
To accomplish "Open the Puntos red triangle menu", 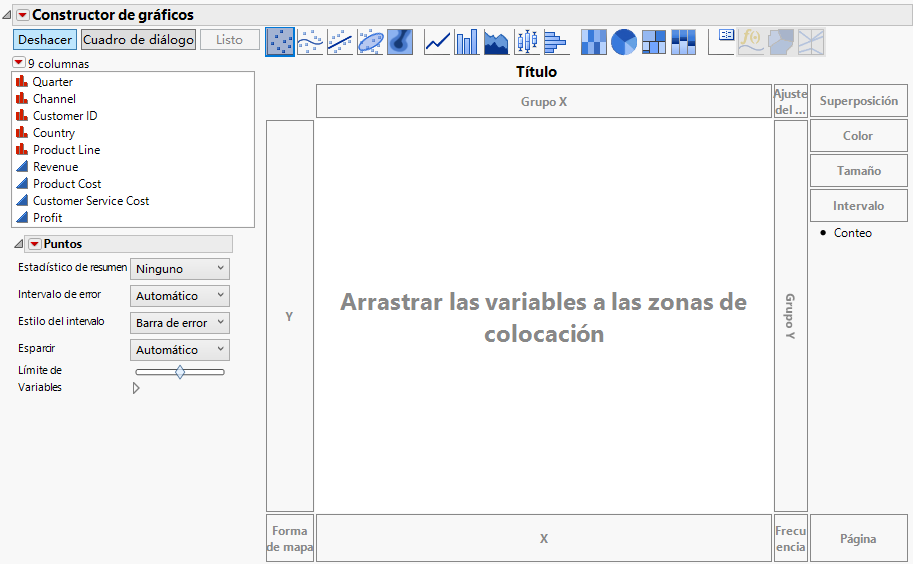I will (34, 244).
